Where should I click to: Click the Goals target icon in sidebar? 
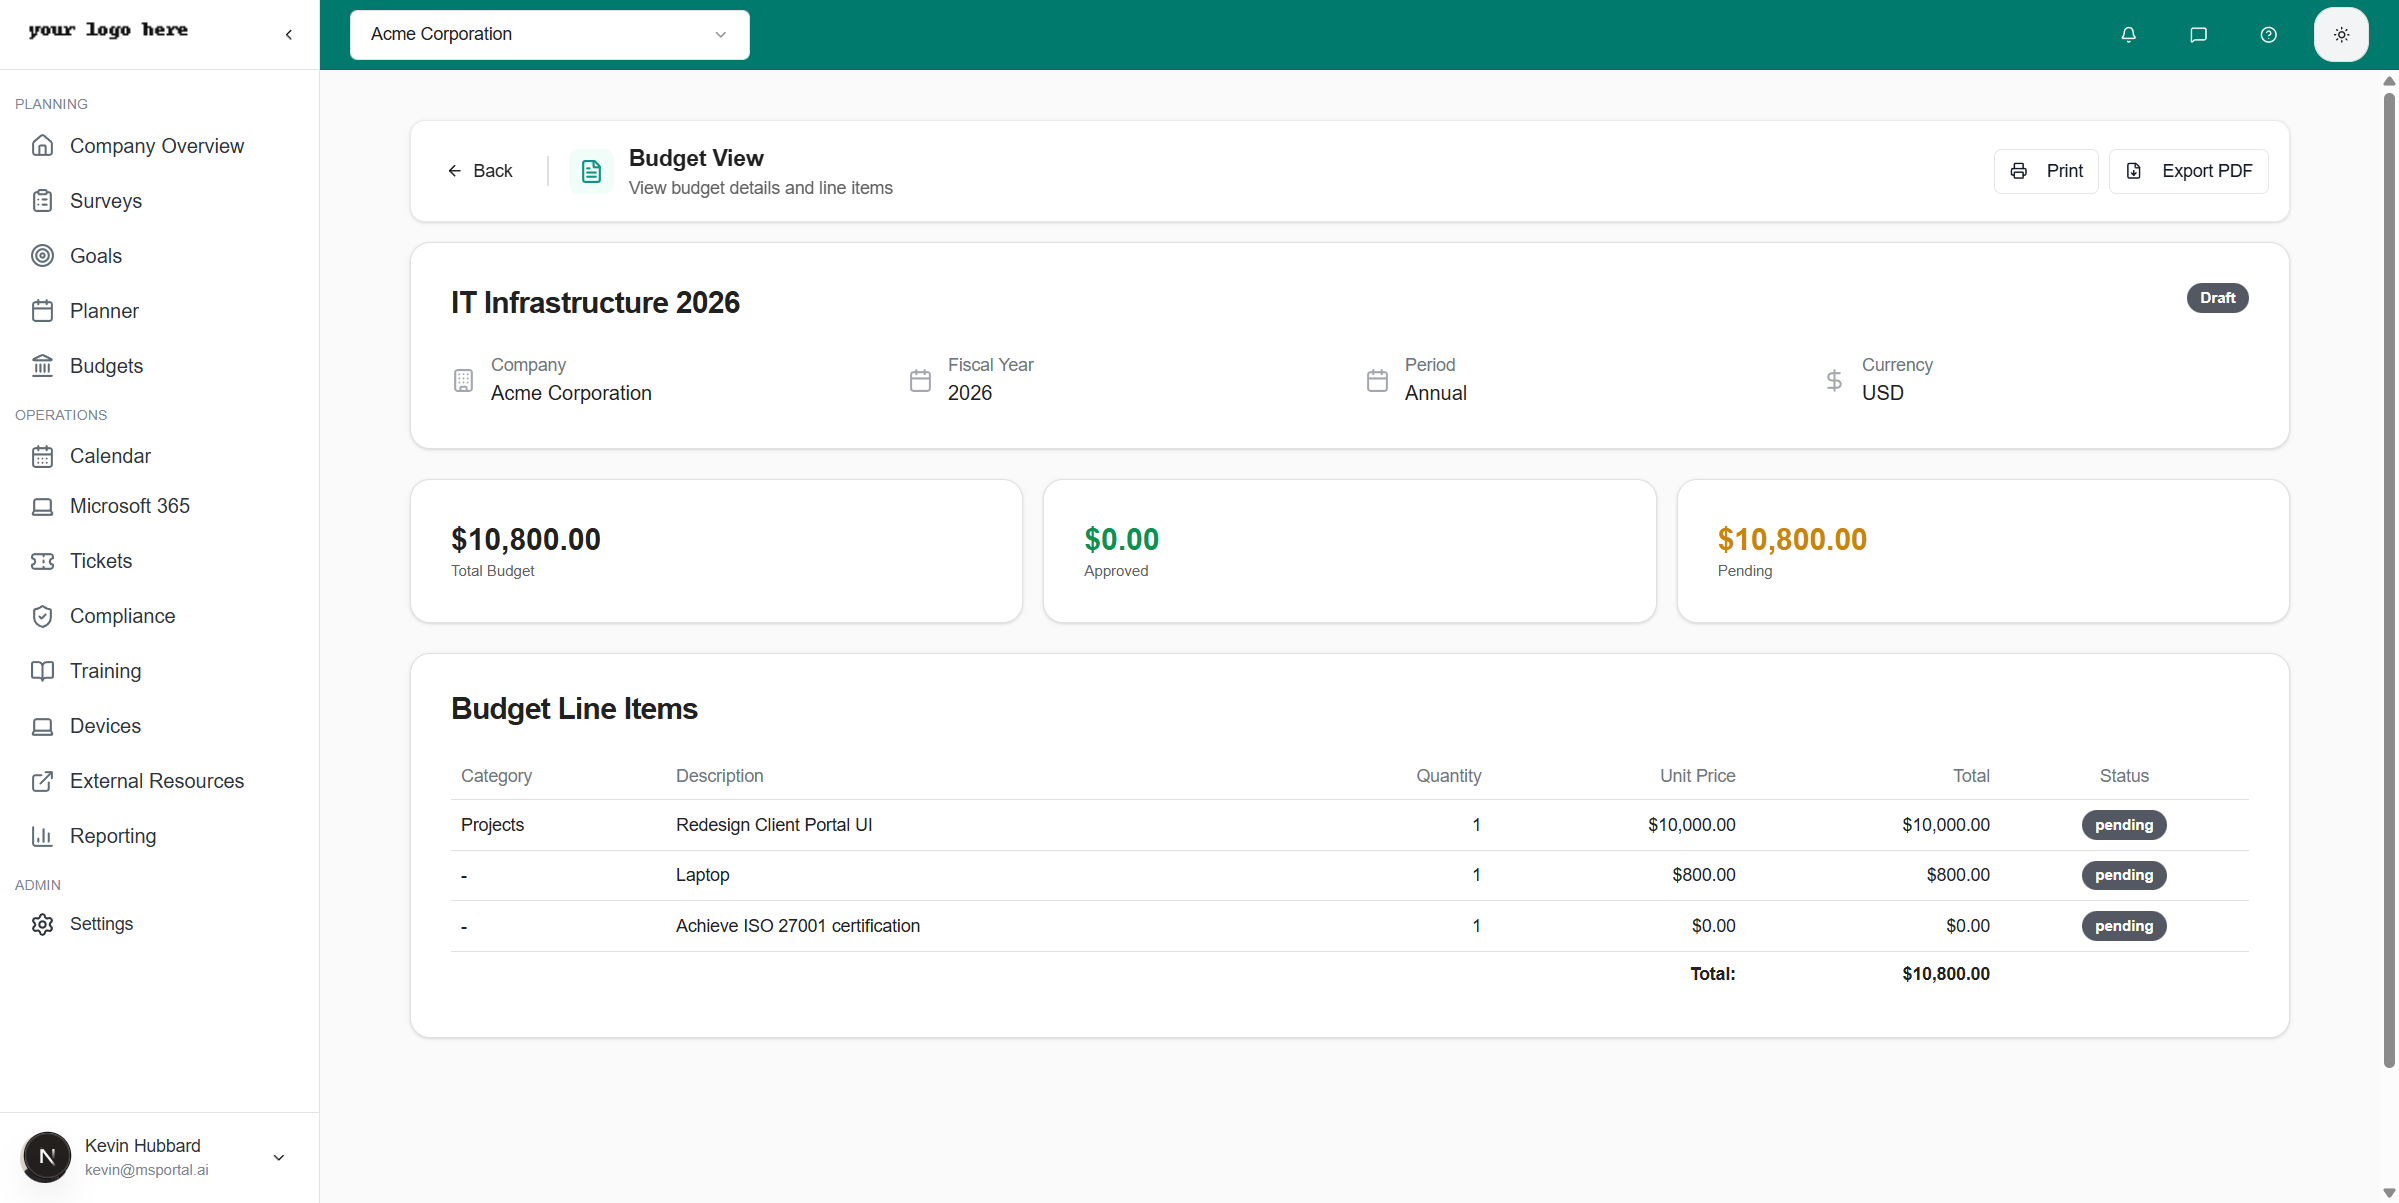coord(42,256)
